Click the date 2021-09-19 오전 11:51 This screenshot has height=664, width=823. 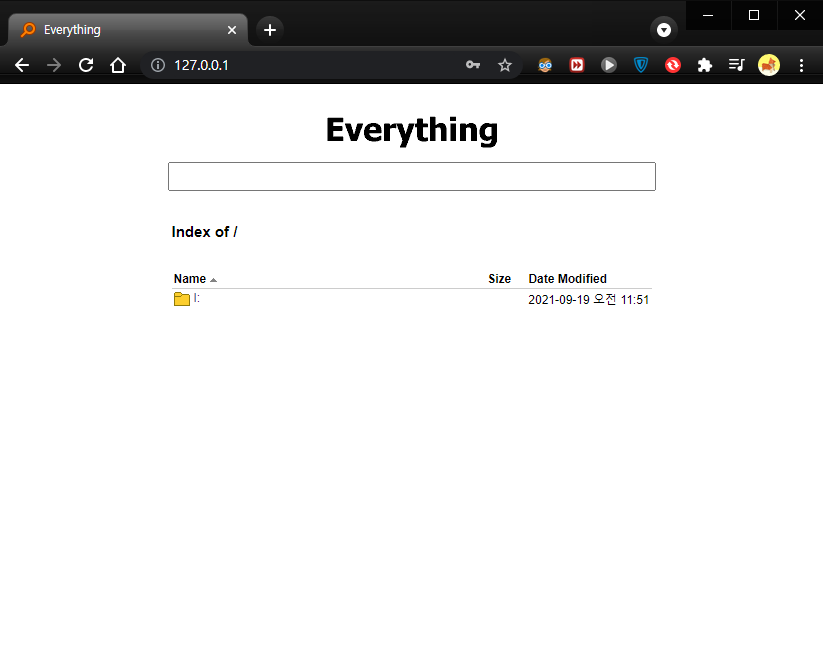[588, 300]
